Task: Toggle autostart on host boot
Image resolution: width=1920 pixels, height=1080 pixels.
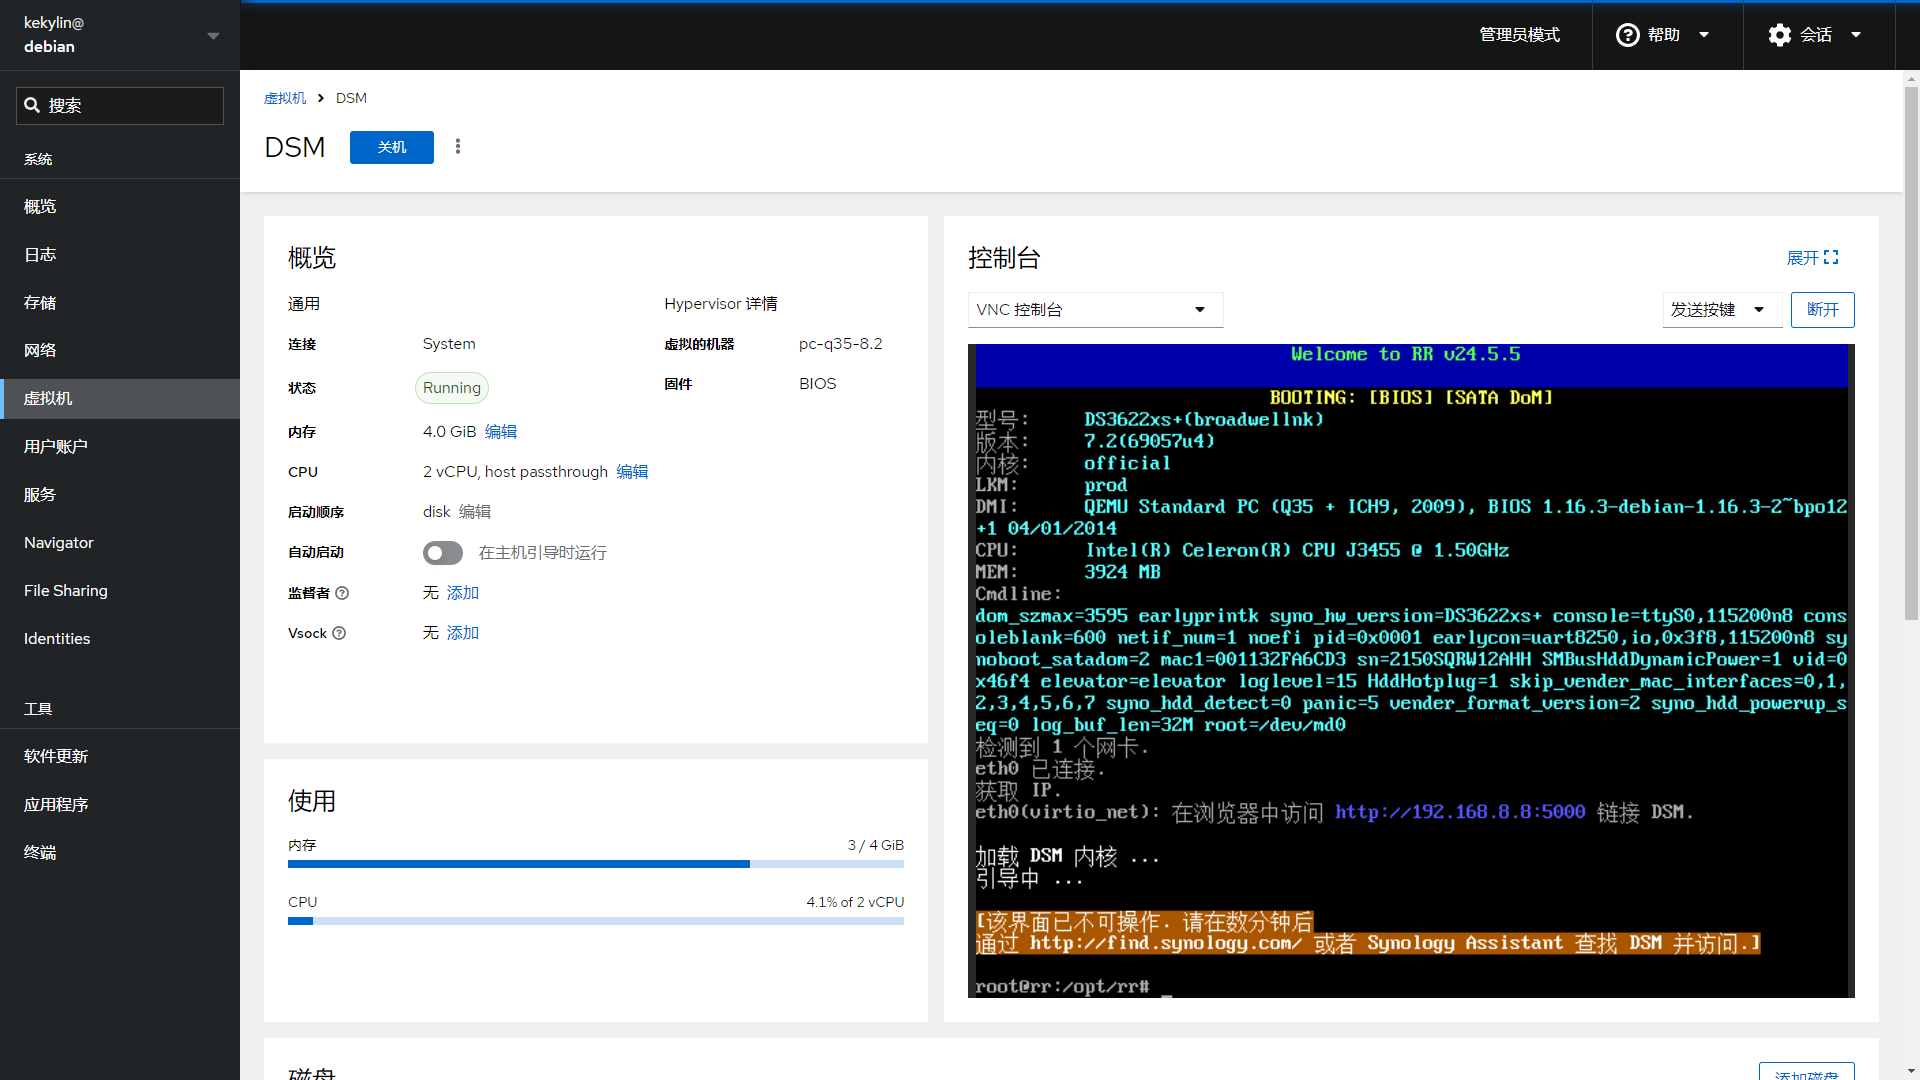Action: click(443, 553)
